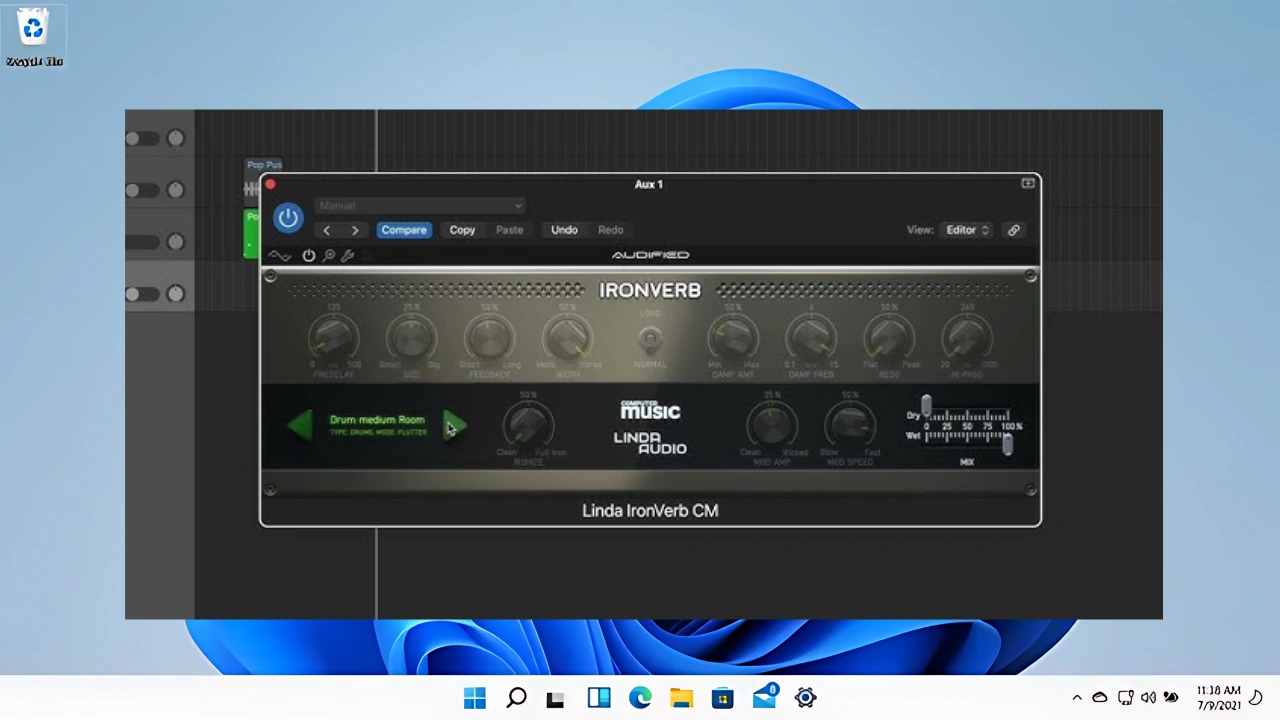Click the Linda IronVerb CM title text

click(x=650, y=510)
